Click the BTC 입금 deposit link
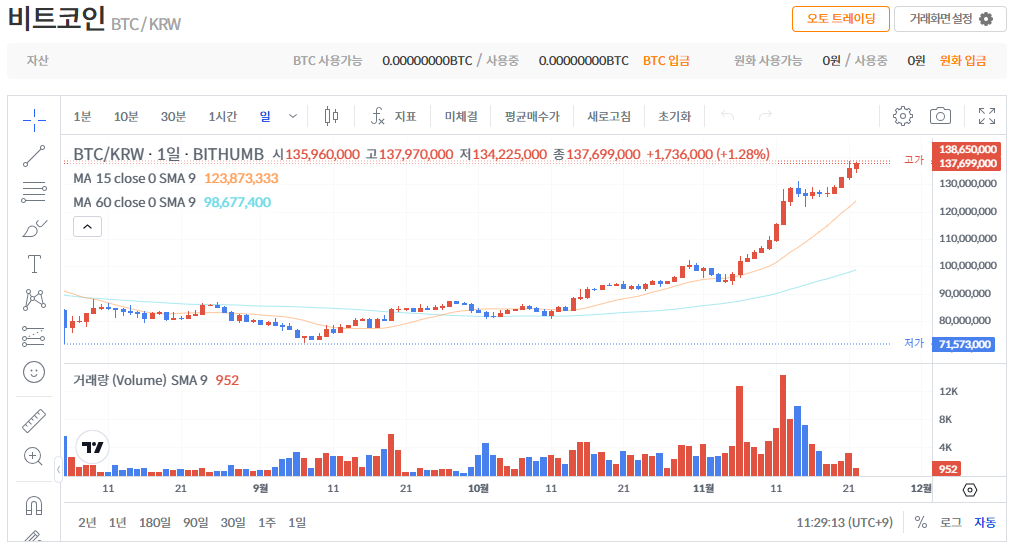 point(666,61)
